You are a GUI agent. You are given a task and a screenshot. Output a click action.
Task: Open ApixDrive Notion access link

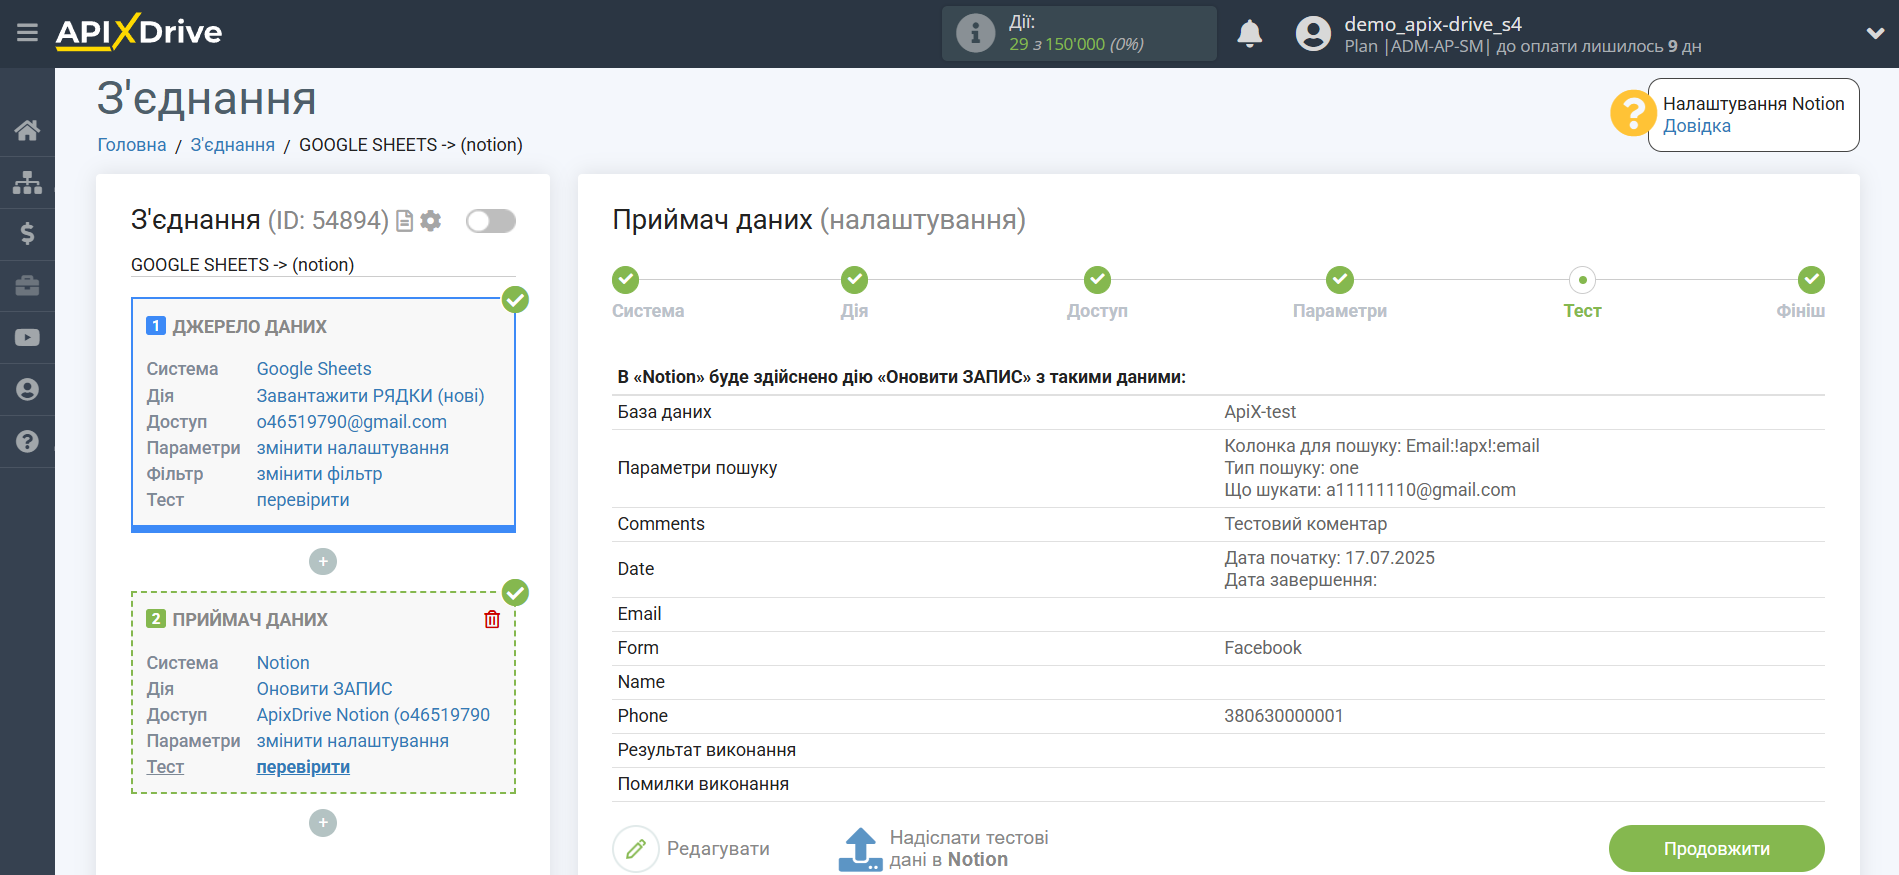coord(374,715)
